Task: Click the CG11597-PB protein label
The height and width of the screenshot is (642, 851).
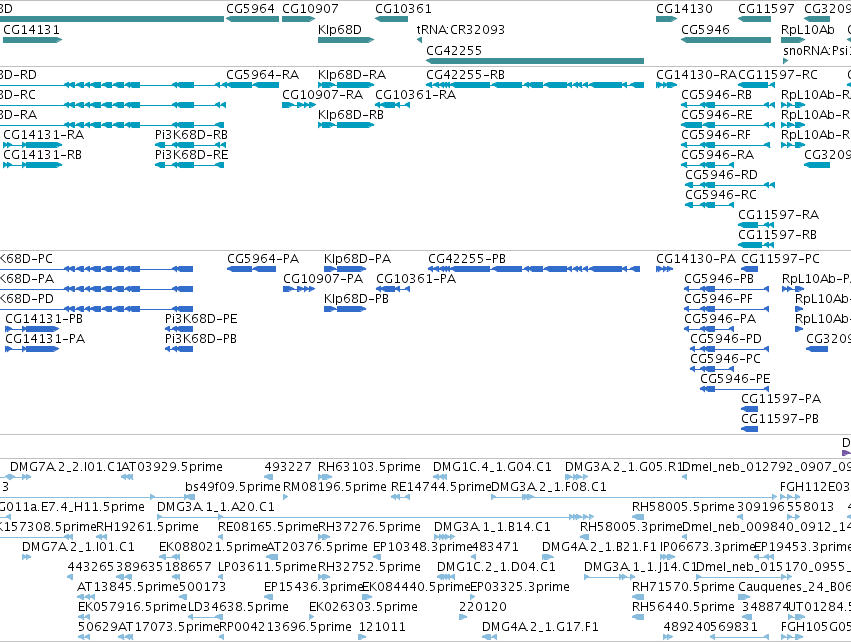Action: point(780,419)
